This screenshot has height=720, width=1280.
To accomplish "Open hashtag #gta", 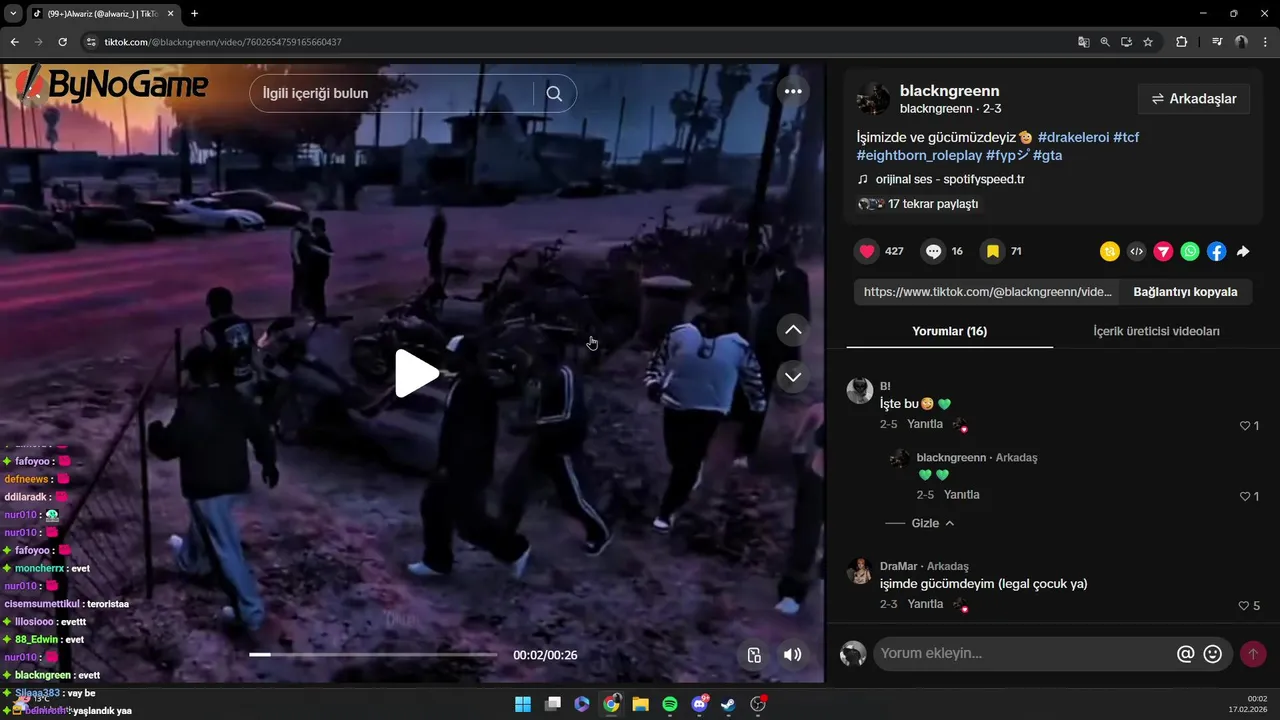I will (x=1047, y=156).
